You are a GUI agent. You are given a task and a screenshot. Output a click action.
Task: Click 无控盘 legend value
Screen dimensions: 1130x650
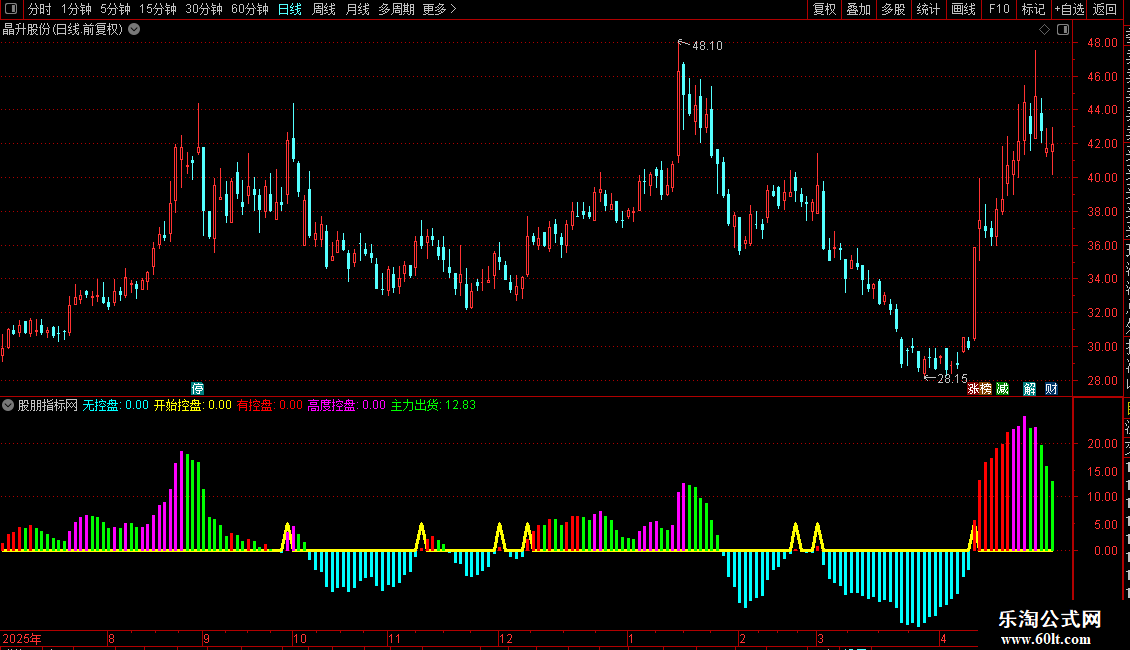pos(115,405)
